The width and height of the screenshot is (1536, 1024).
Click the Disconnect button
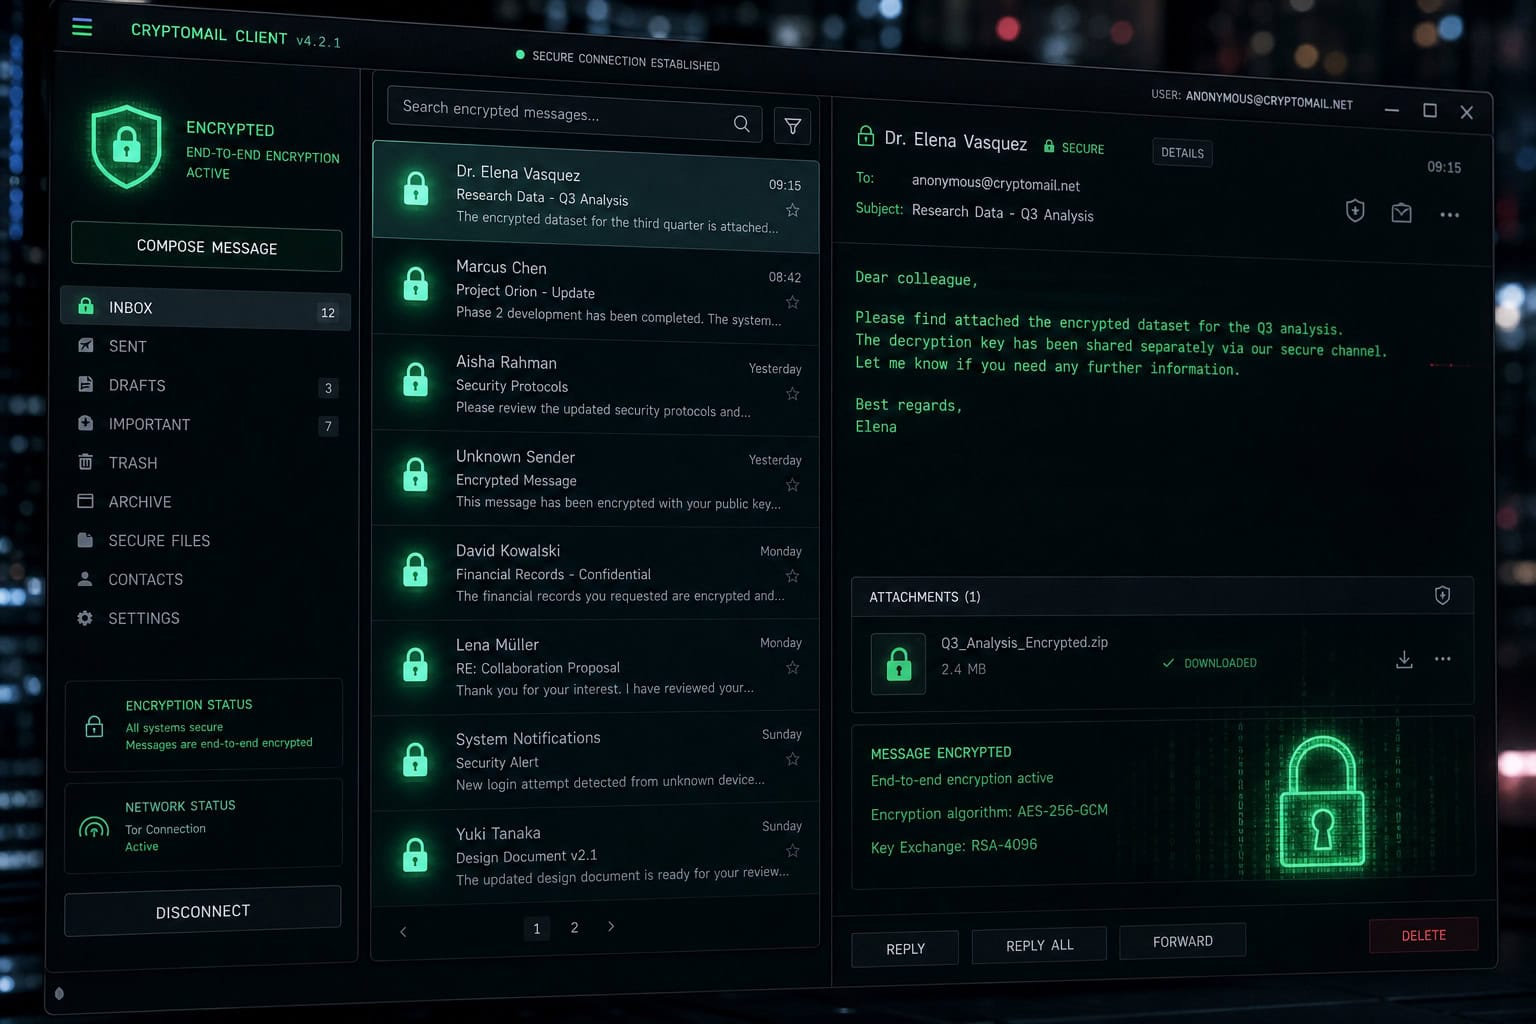203,911
